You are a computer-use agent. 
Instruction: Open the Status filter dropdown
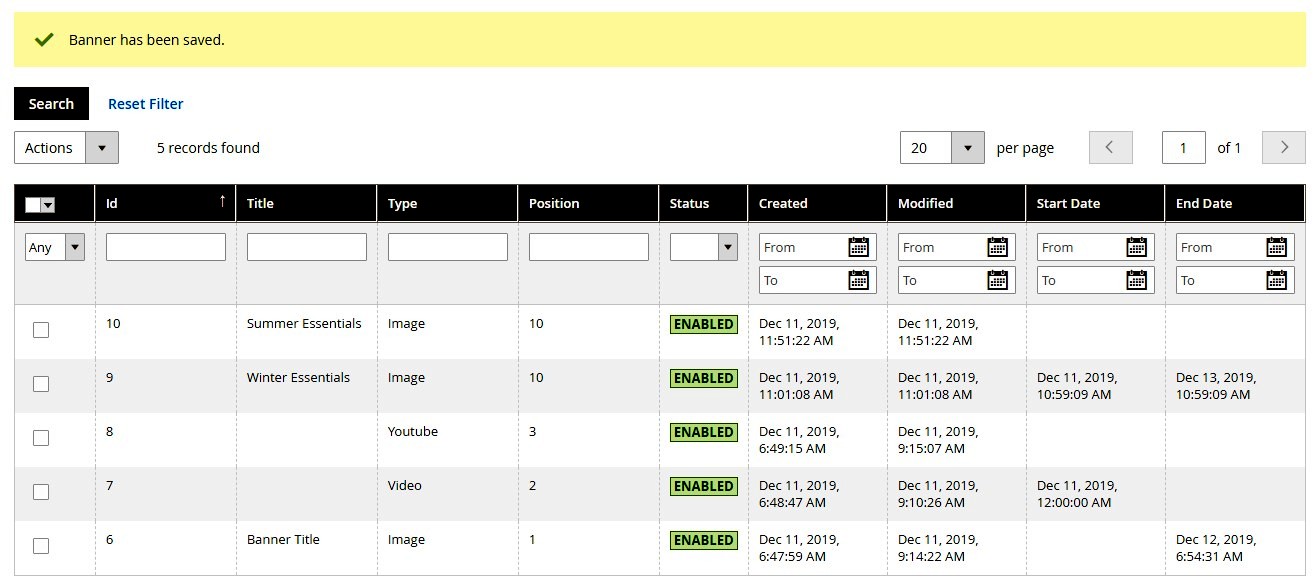tap(704, 247)
